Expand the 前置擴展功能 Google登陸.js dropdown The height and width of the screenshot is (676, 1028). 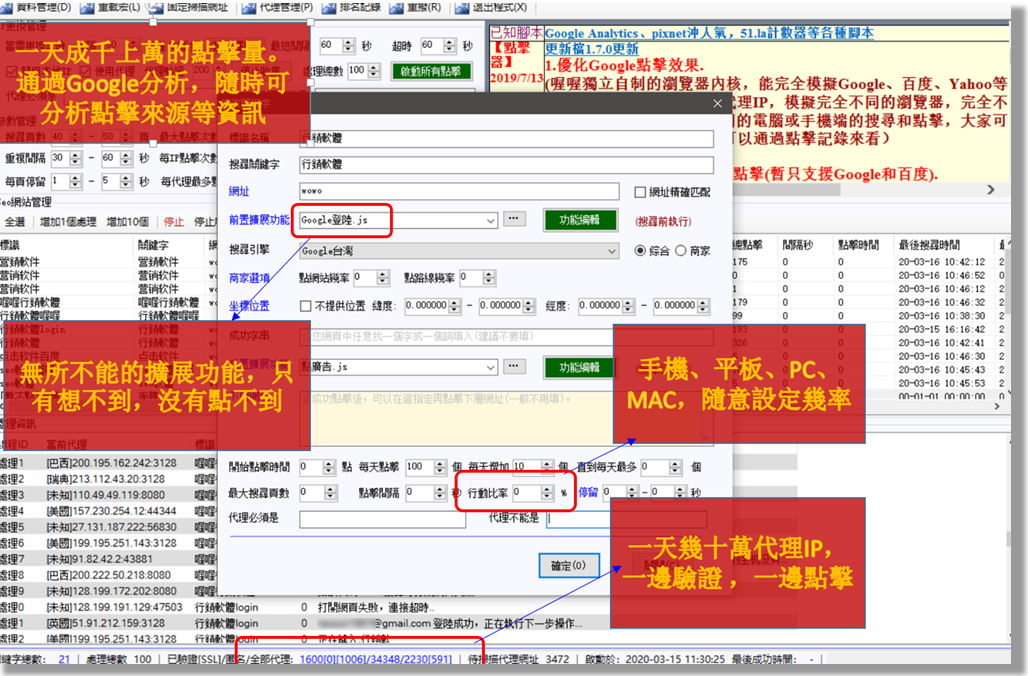(490, 220)
